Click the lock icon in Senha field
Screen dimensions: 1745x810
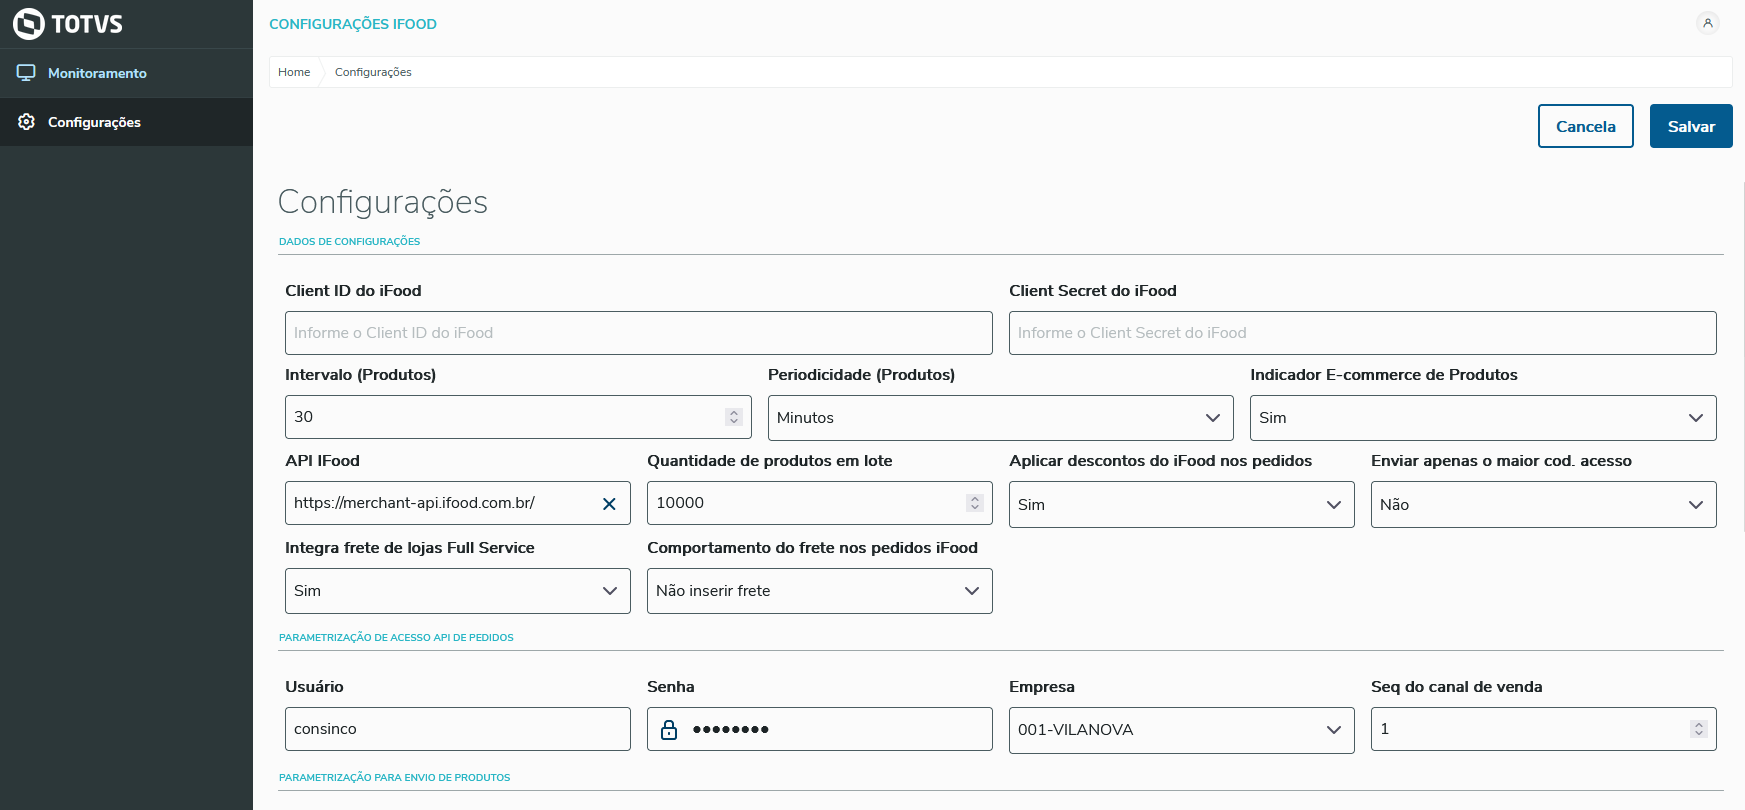[669, 730]
